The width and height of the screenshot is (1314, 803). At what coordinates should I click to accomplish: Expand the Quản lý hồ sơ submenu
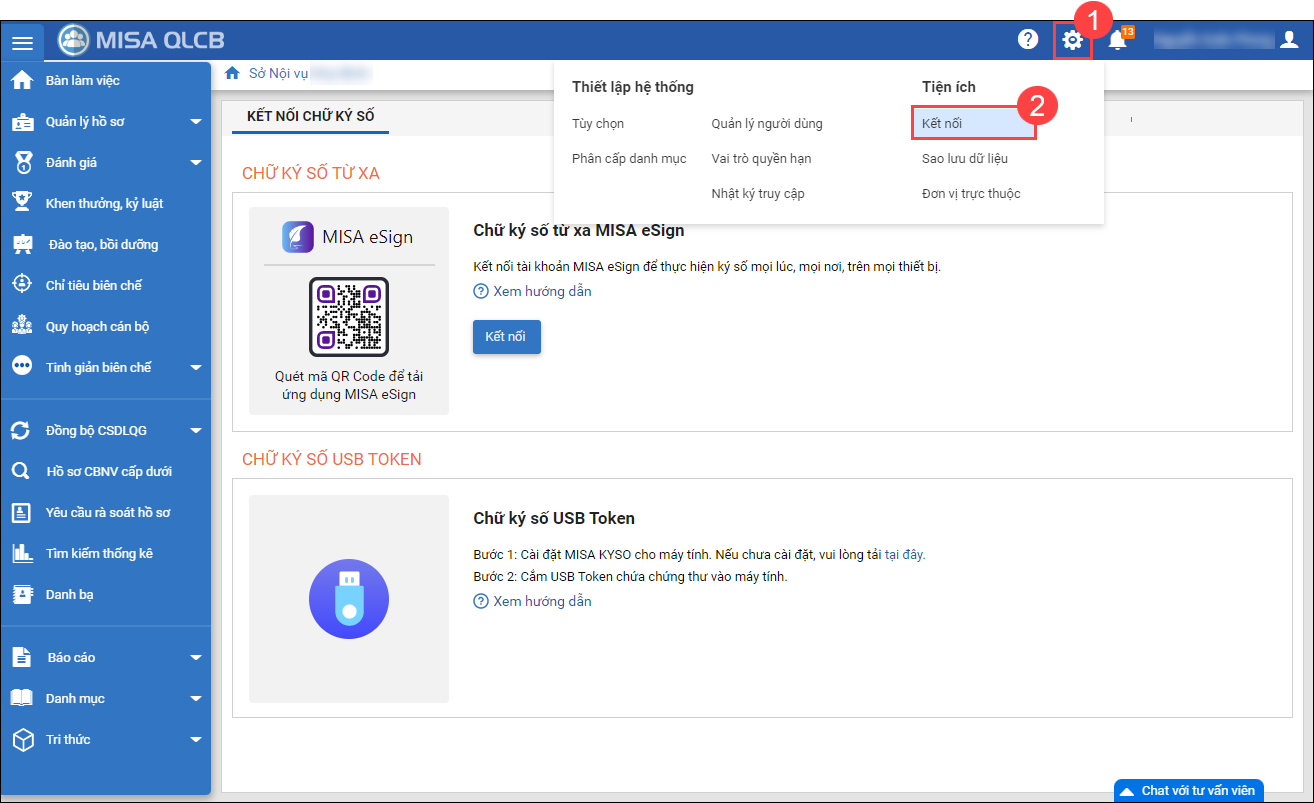coord(196,122)
